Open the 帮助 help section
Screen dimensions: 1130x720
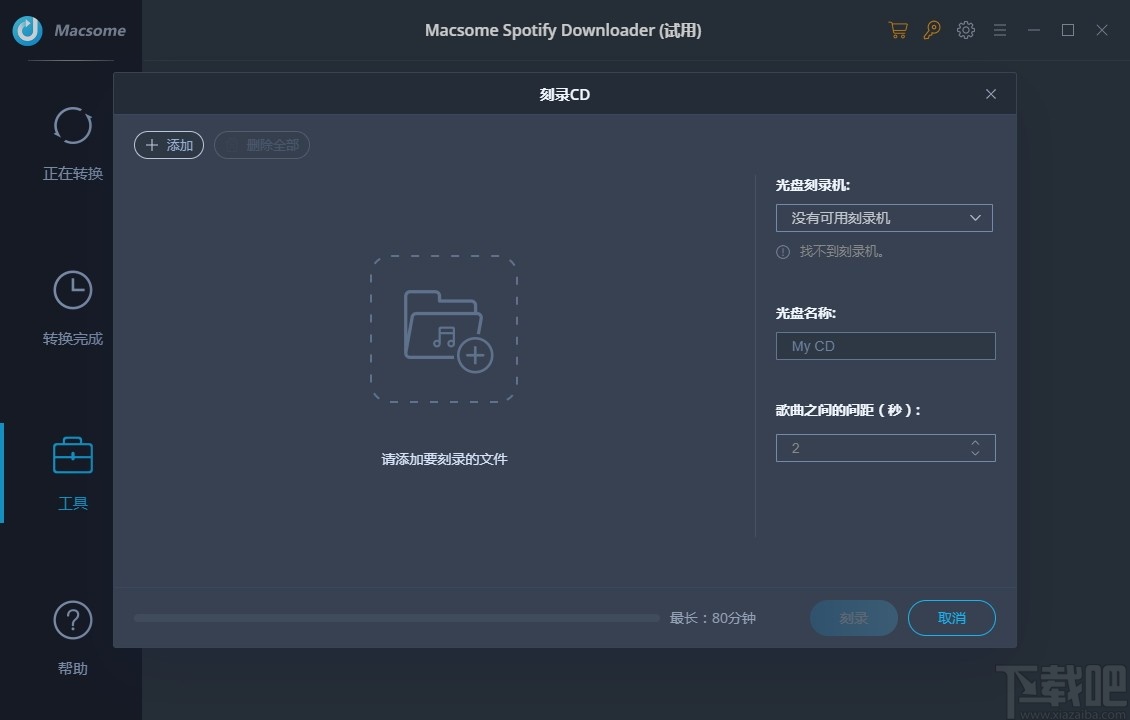(x=72, y=635)
